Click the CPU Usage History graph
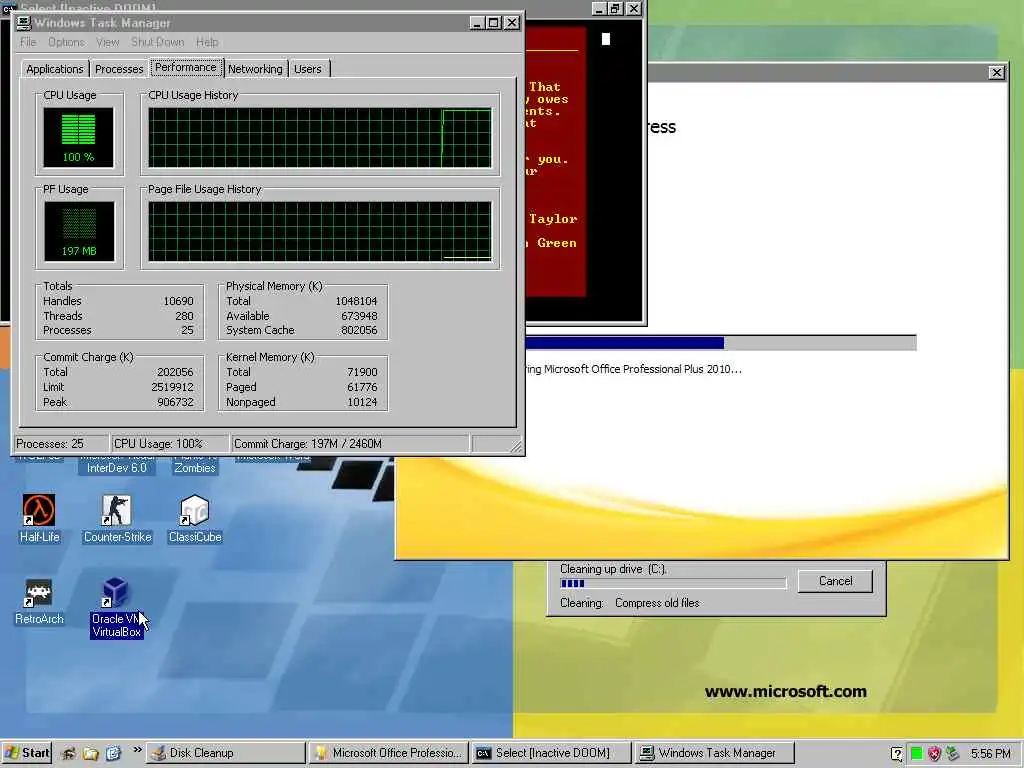This screenshot has height=768, width=1024. point(320,138)
